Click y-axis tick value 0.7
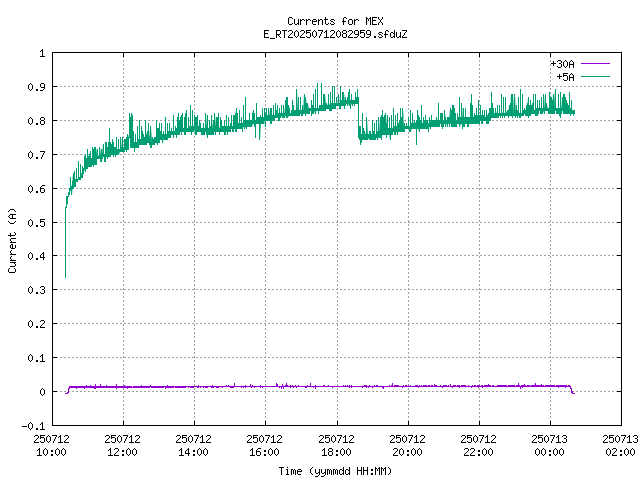Screen dimensions: 640x480 [x=36, y=155]
